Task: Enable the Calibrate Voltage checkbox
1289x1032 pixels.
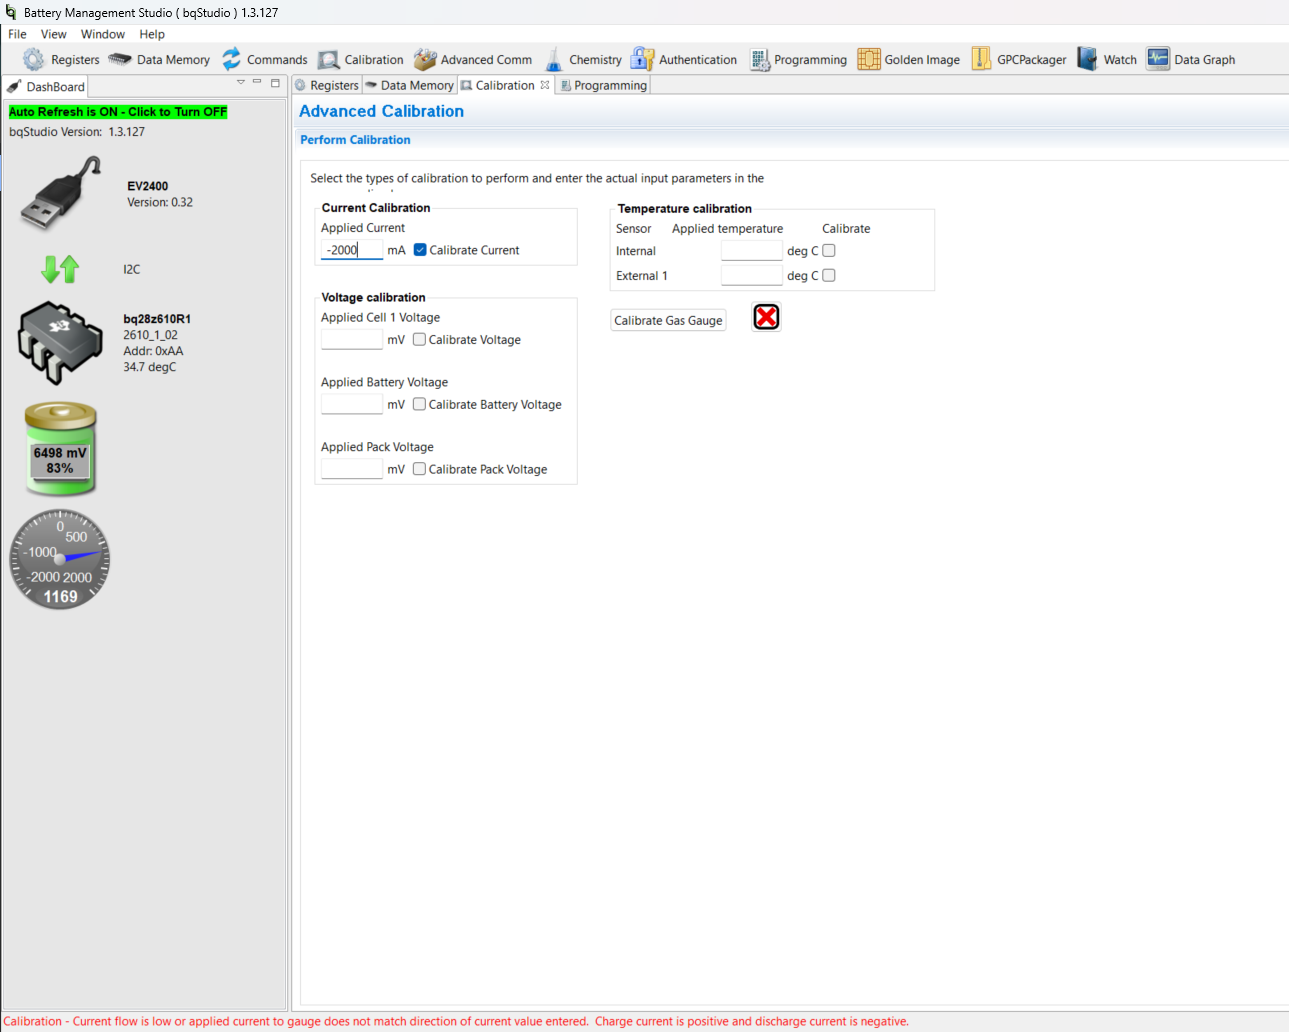Action: [420, 340]
